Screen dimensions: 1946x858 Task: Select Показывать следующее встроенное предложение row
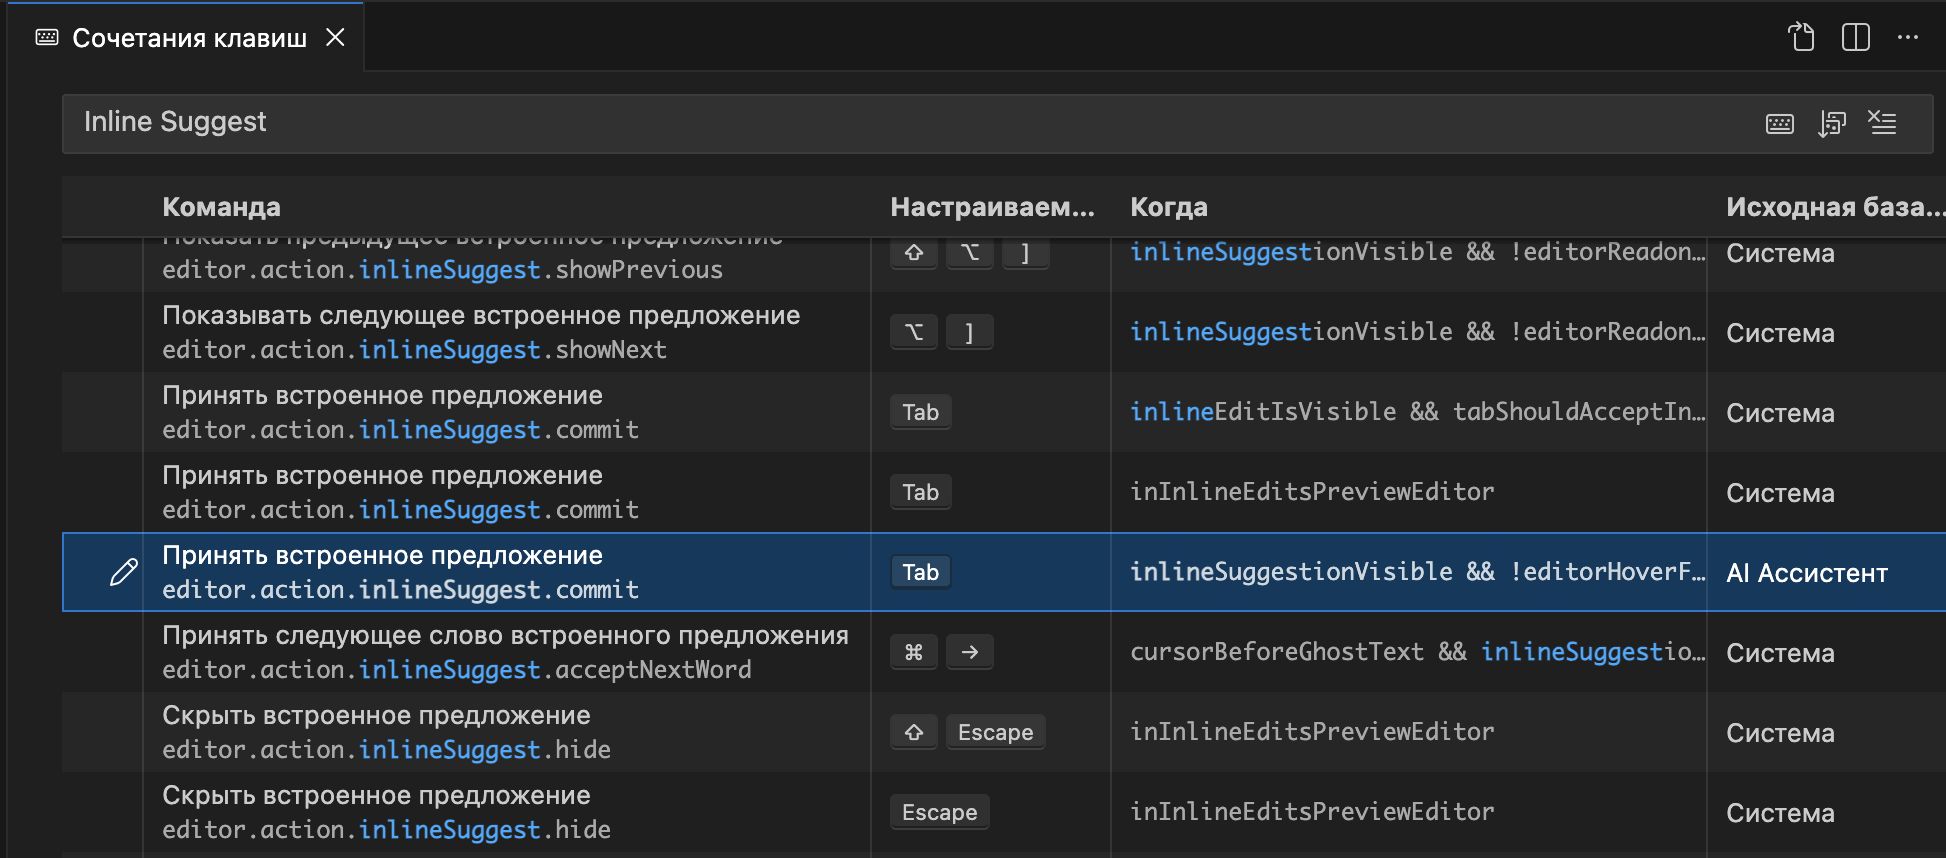[x=1003, y=332]
